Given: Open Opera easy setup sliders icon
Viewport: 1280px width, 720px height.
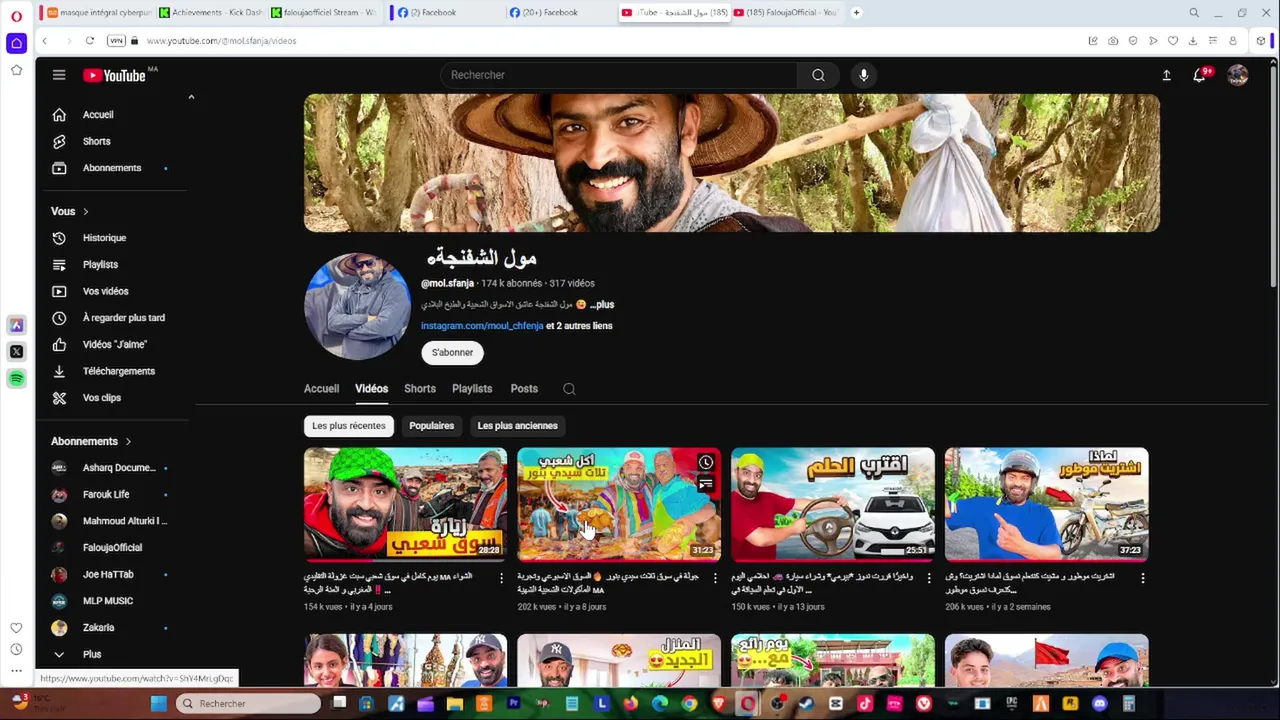Looking at the screenshot, I should coord(1213,41).
